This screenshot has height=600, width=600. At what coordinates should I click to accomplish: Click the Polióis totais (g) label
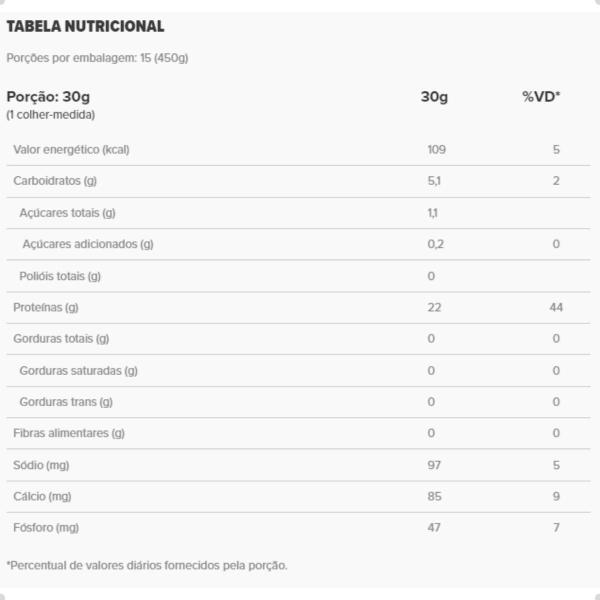point(60,276)
